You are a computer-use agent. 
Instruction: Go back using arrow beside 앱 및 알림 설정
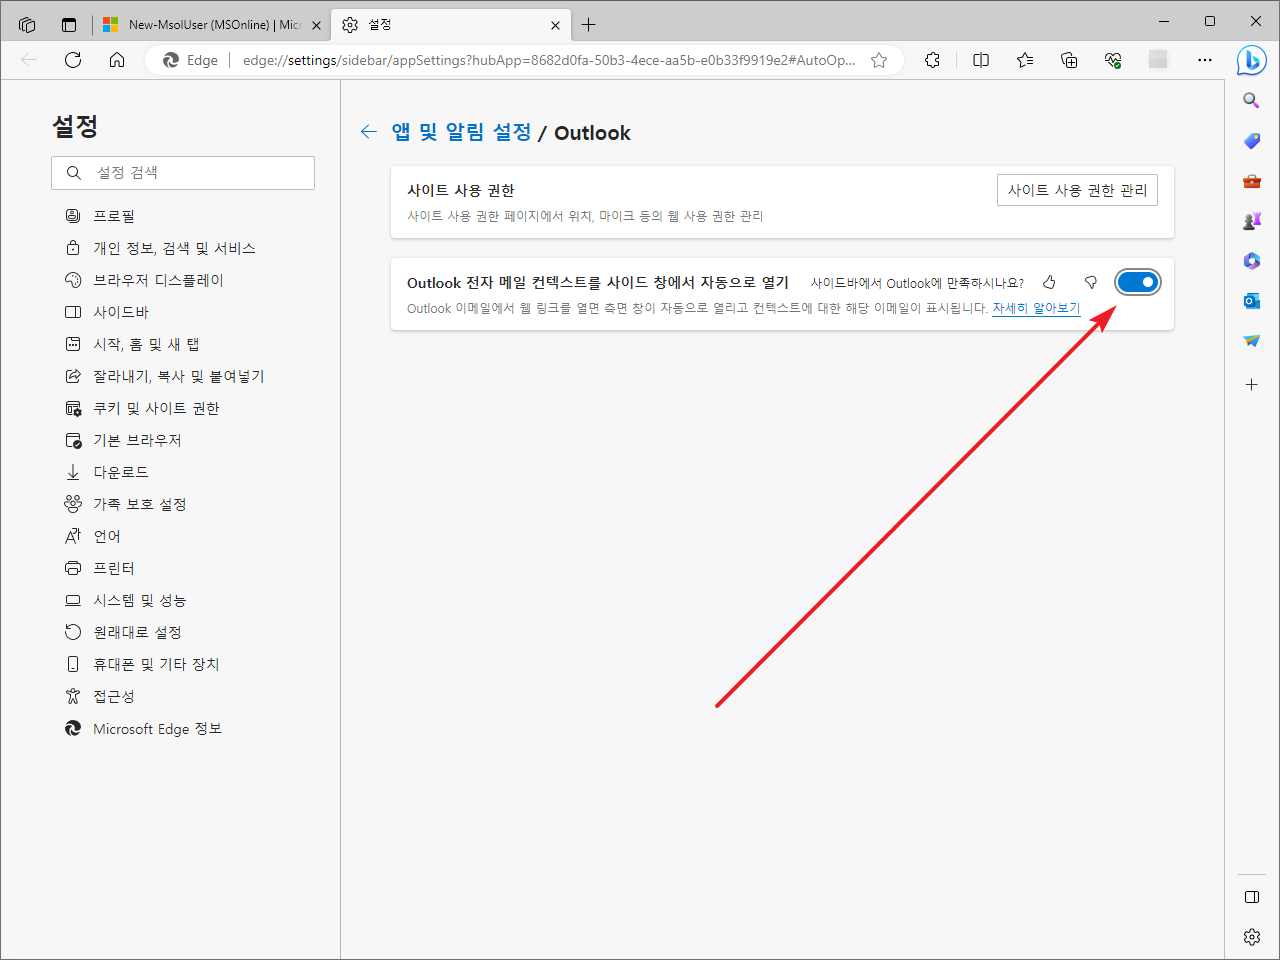click(368, 132)
